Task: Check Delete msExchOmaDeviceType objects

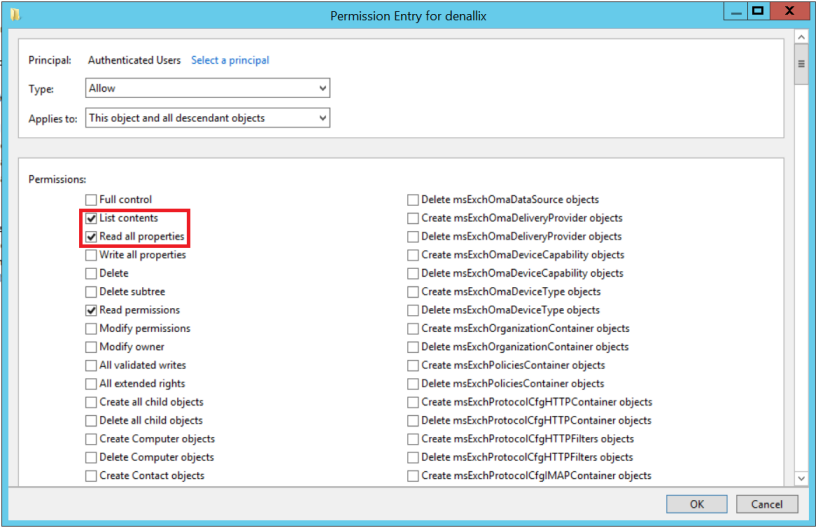Action: point(413,310)
